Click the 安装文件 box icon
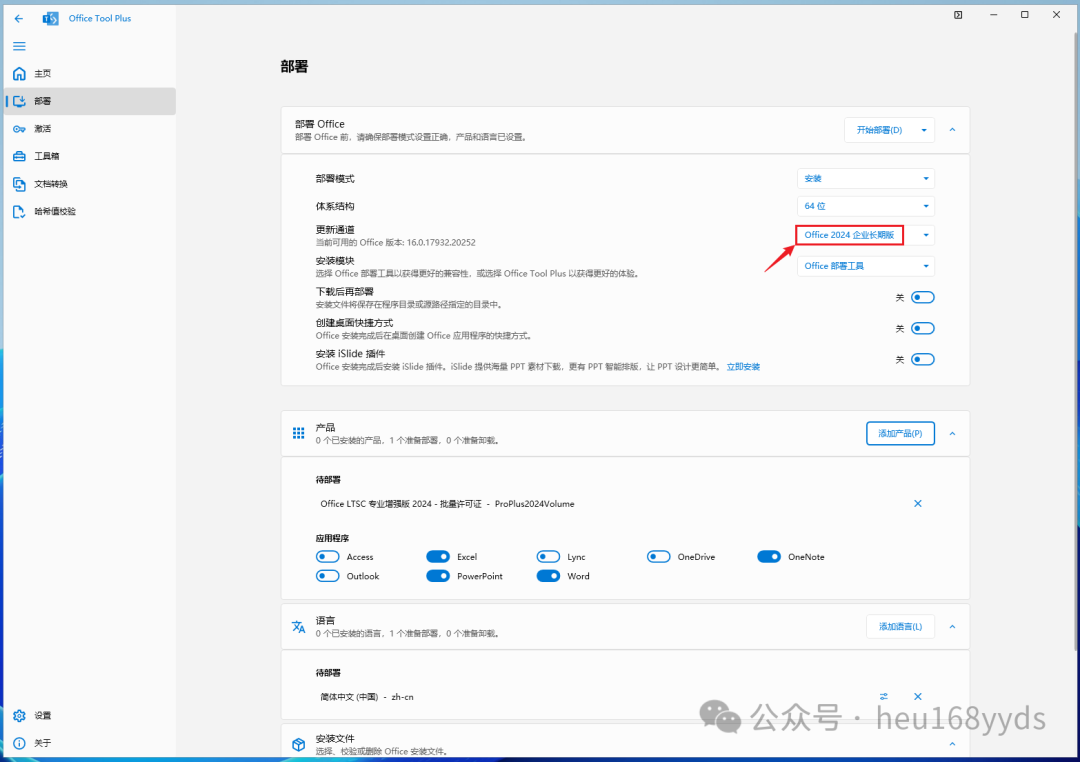The width and height of the screenshot is (1080, 762). 298,744
